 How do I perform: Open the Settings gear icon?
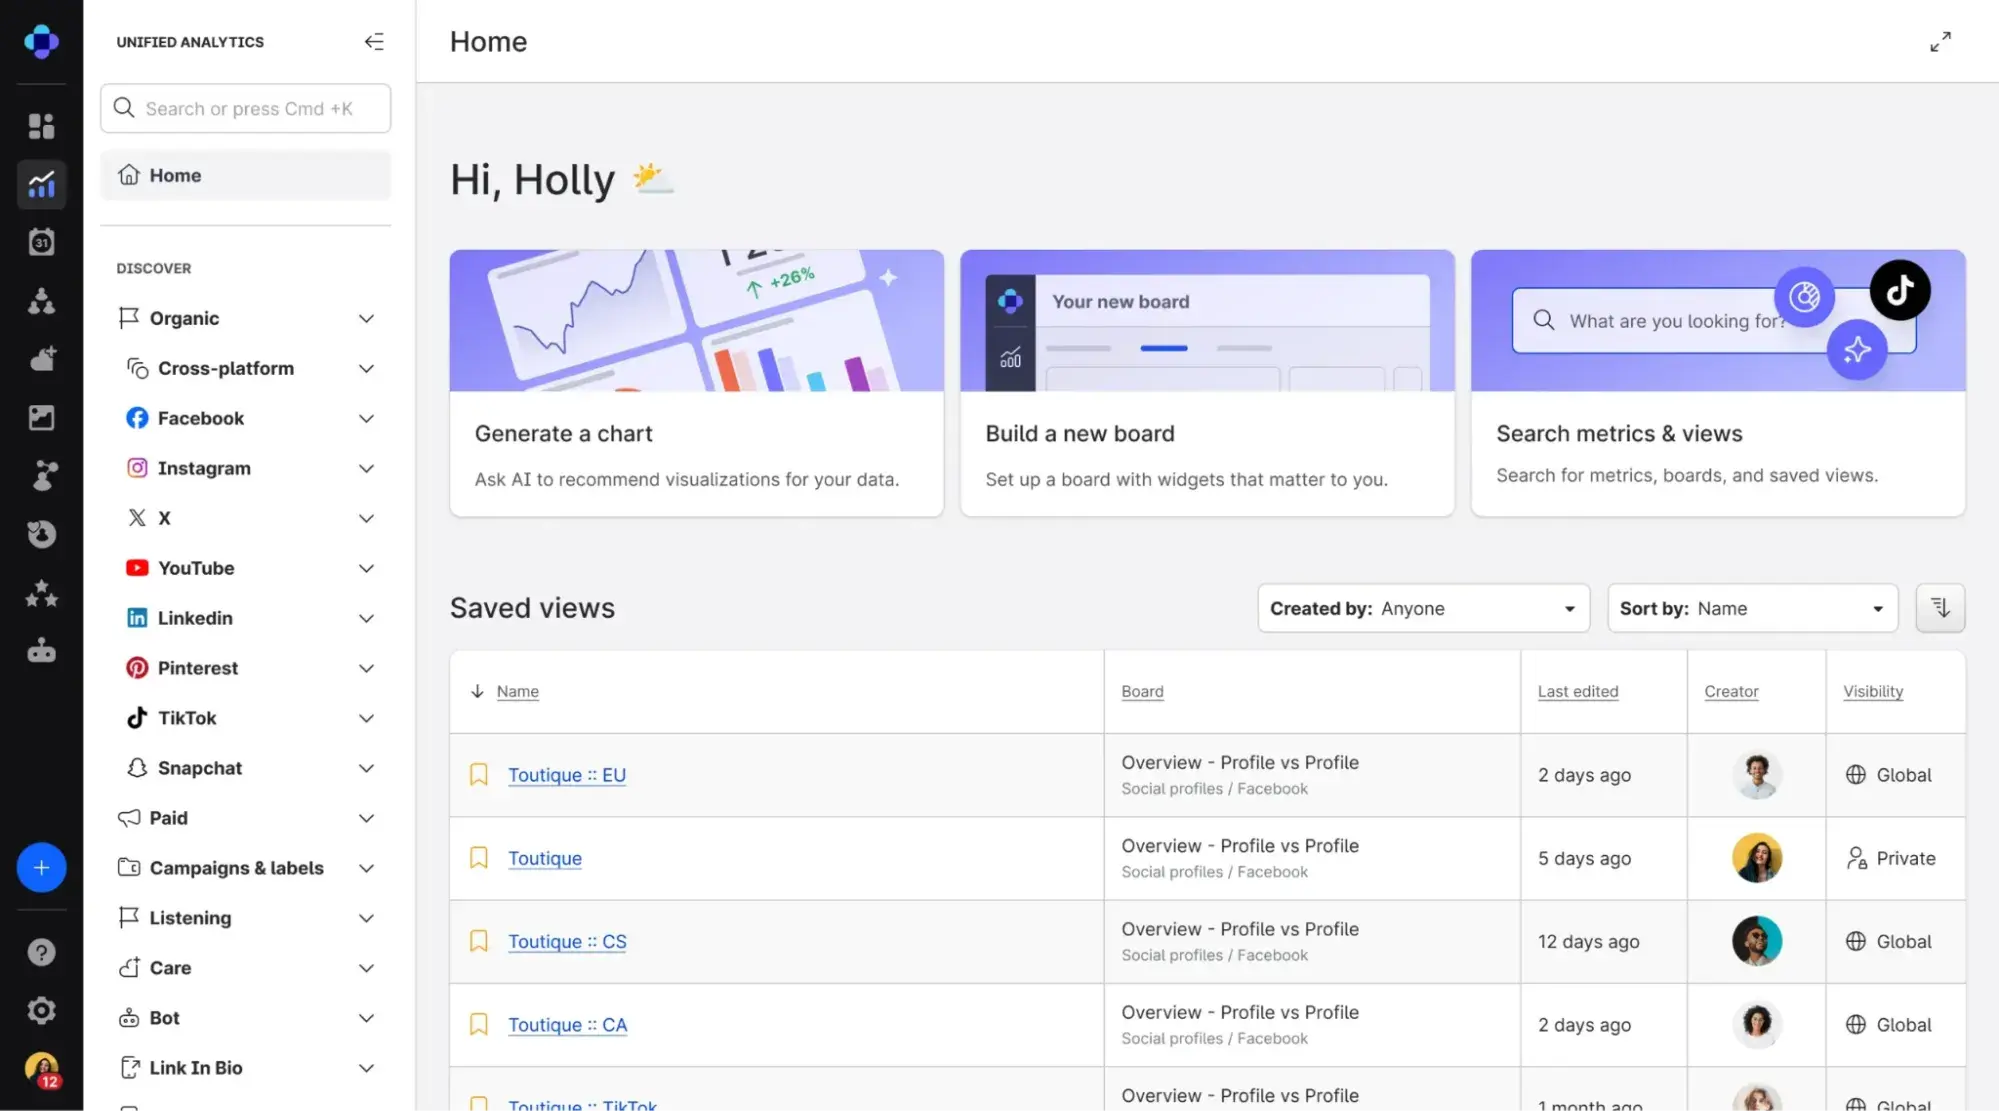coord(41,1010)
